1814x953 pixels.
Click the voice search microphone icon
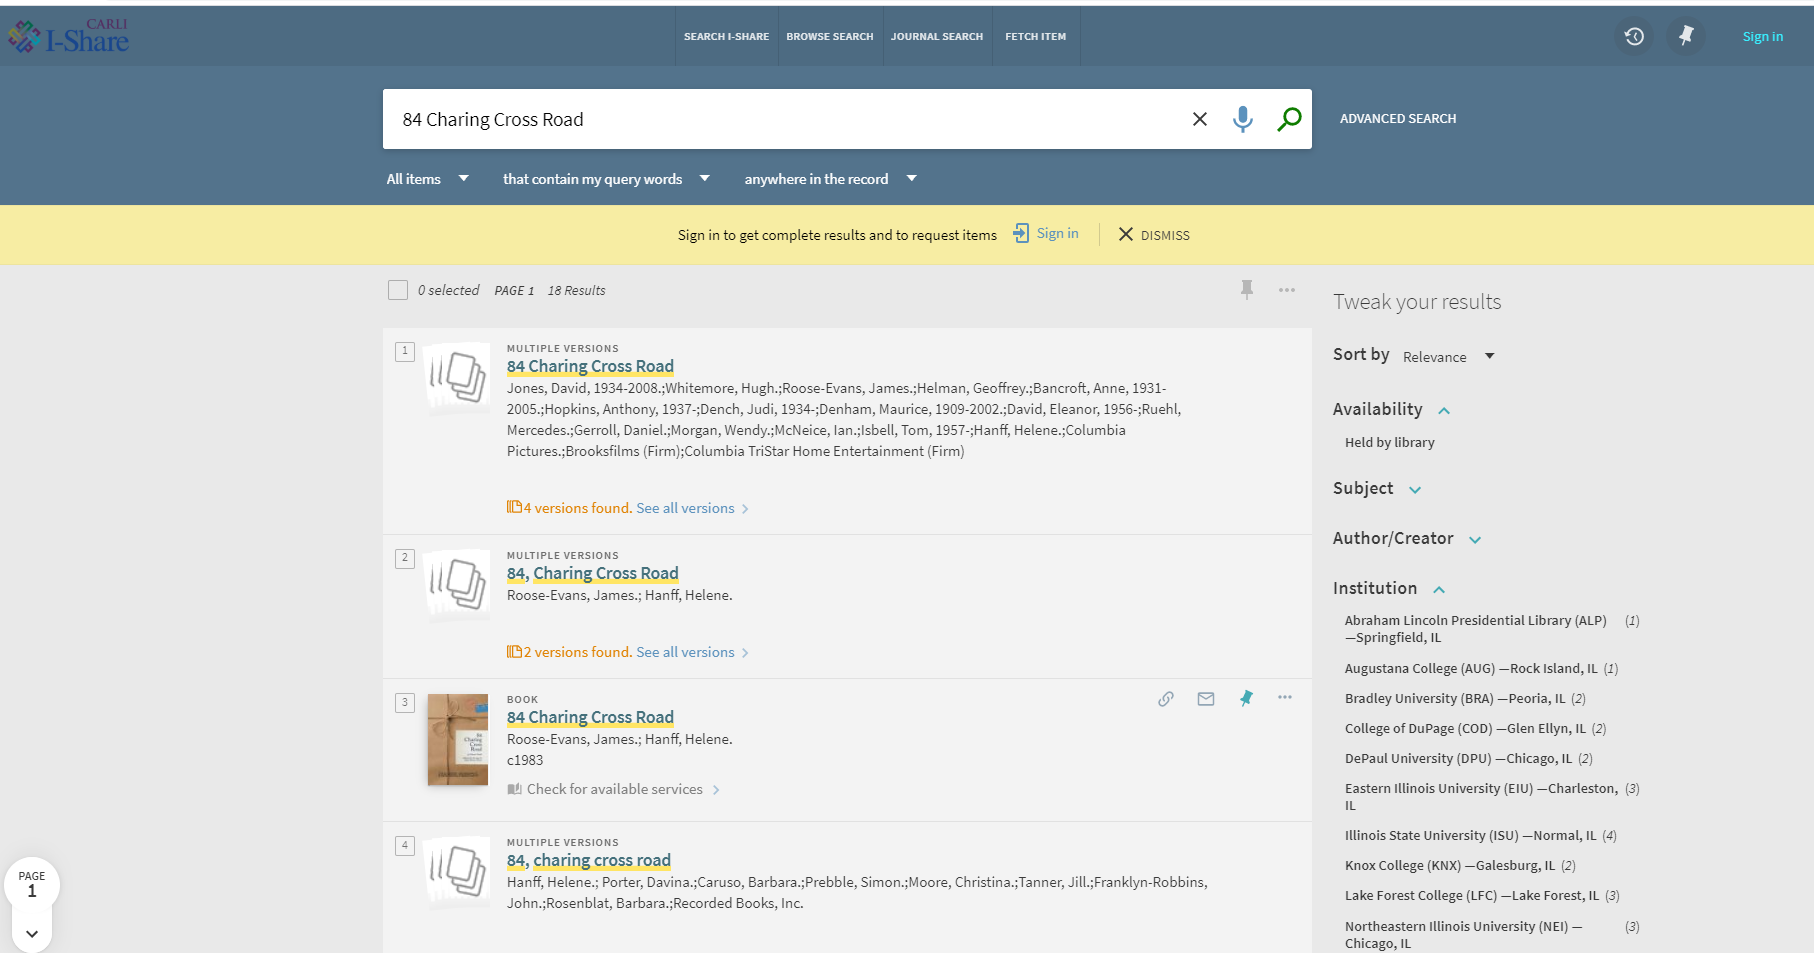point(1242,119)
